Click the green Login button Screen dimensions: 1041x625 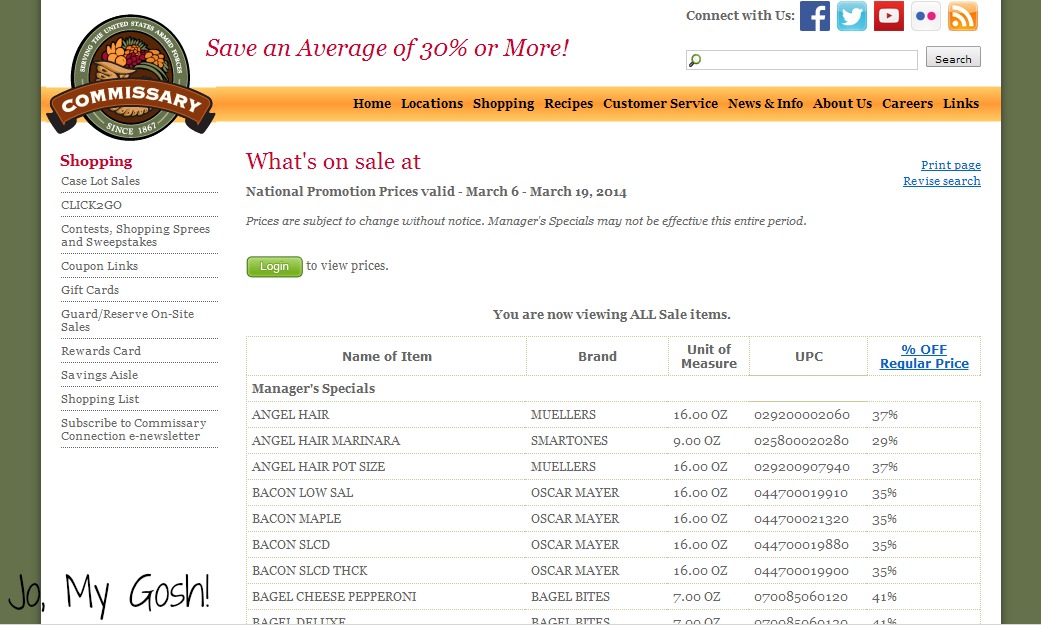[x=273, y=266]
